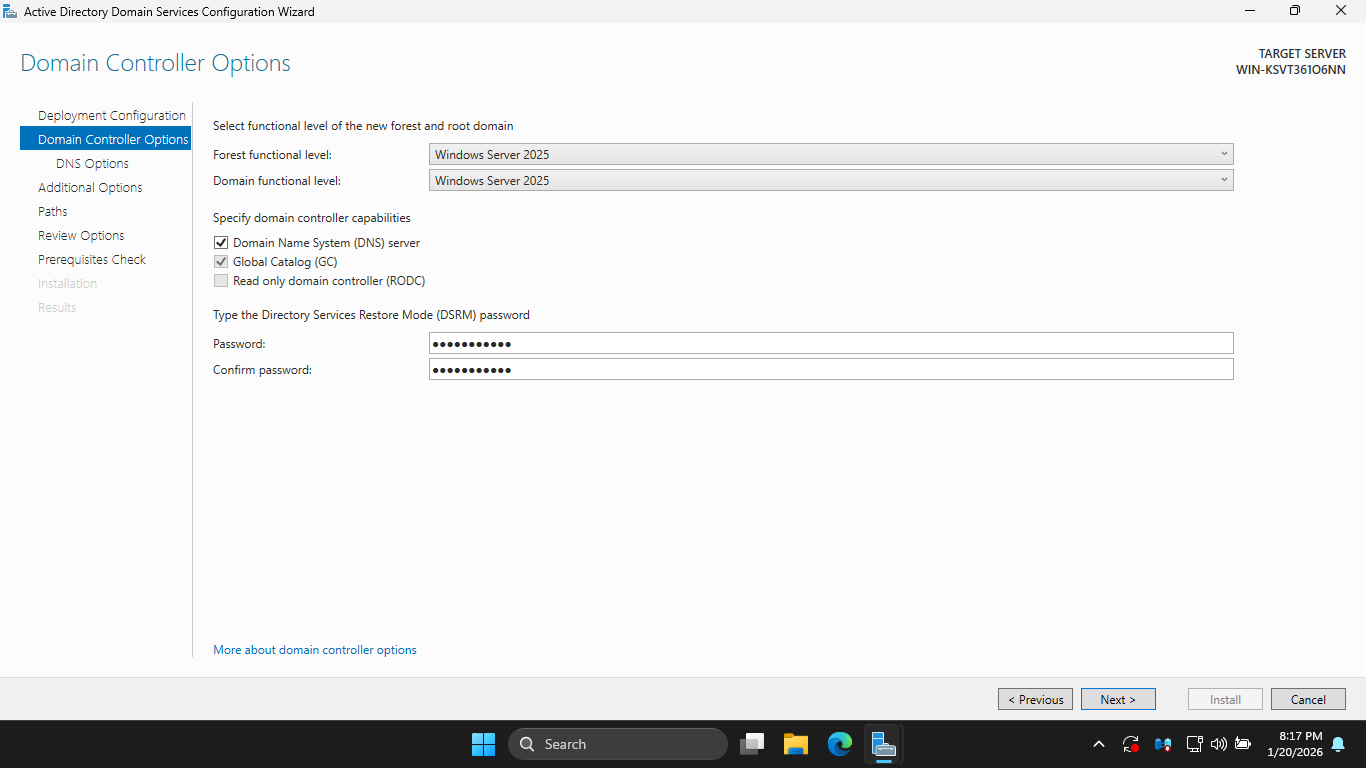This screenshot has width=1366, height=768.
Task: Open Additional Options wizard page
Action: 90,188
